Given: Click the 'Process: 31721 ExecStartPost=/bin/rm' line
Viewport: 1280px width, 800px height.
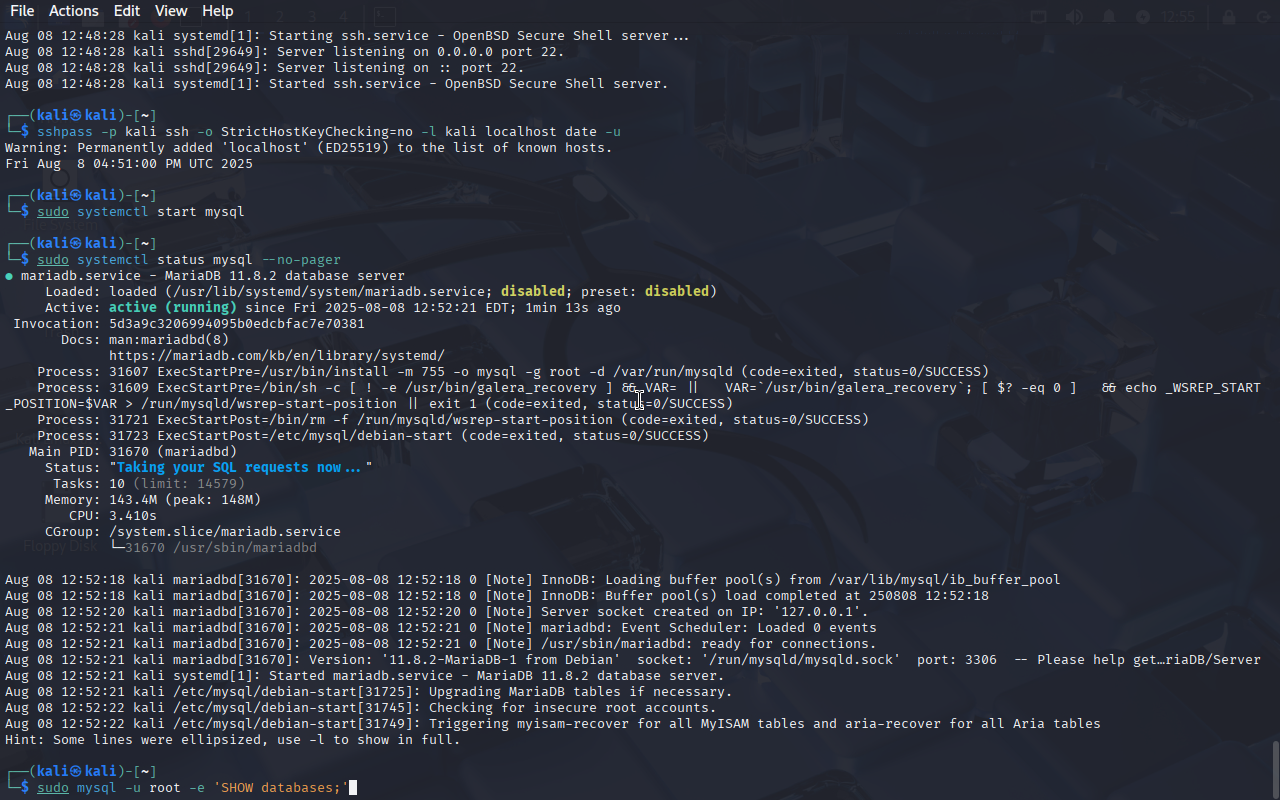Looking at the screenshot, I should pos(453,419).
